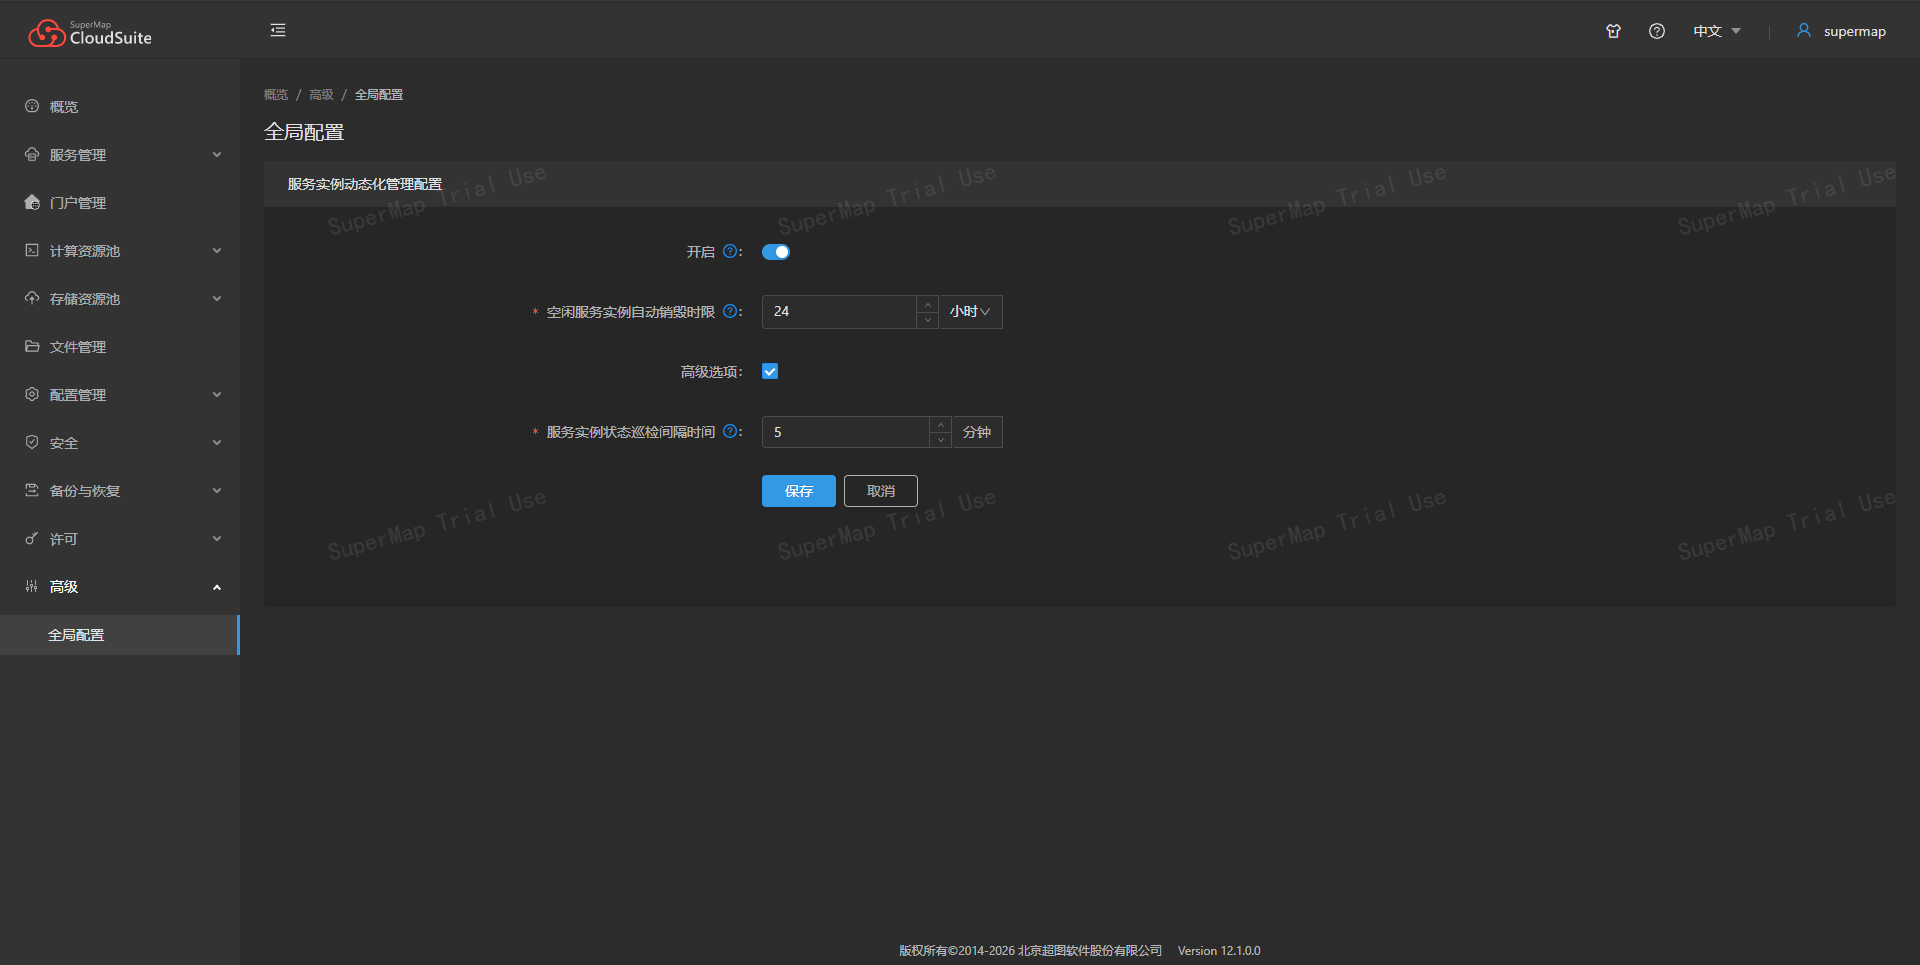This screenshot has width=1920, height=965.
Task: Open 门户管理 via its home icon
Action: (x=31, y=202)
